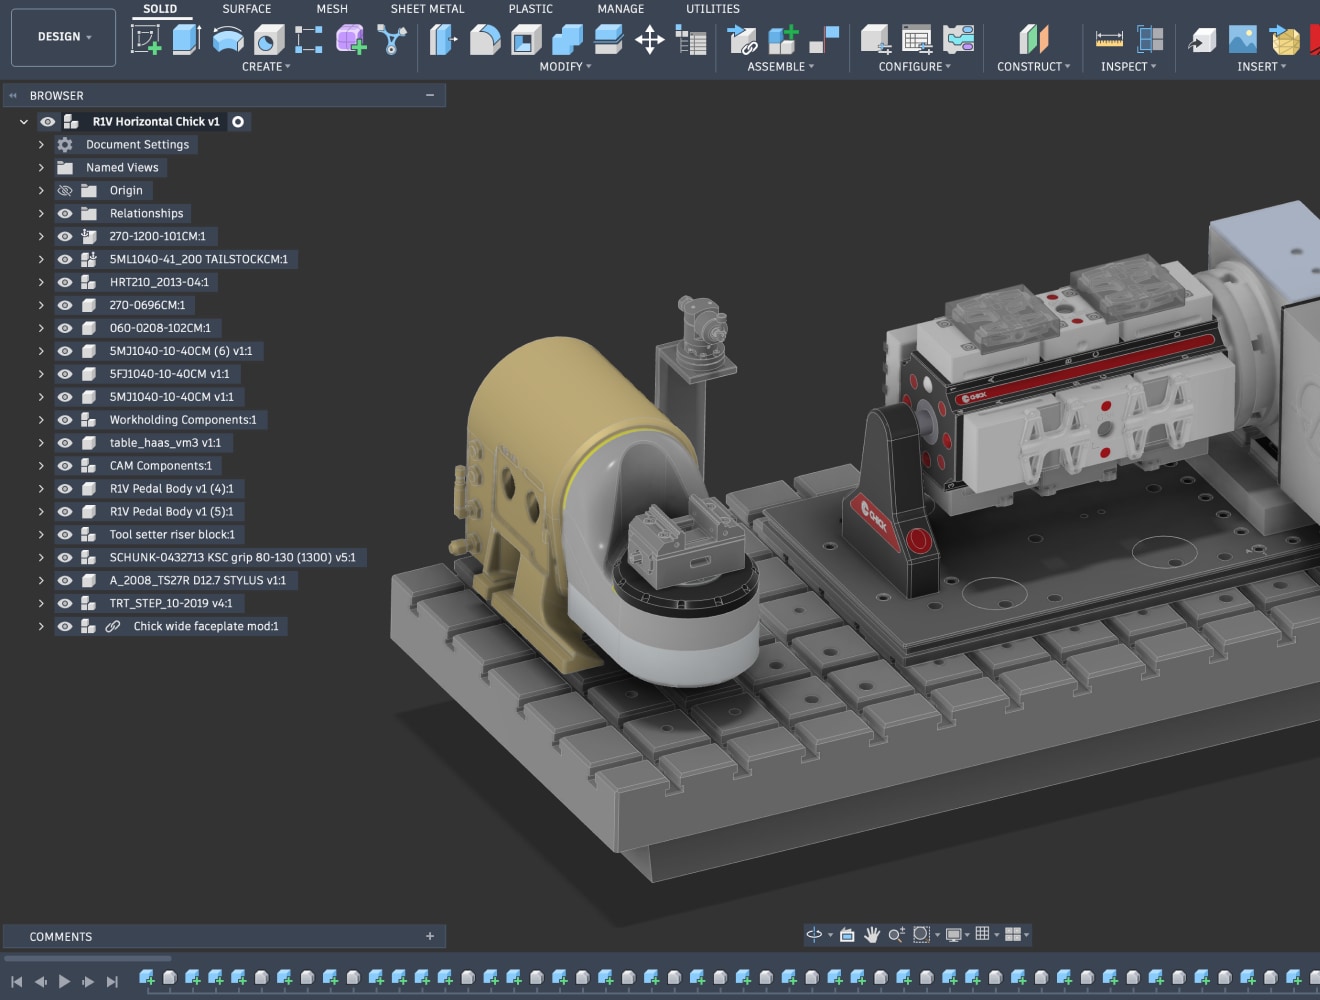Select the Rectangular Pattern tool
Screen dimensions: 1320x1000
coord(309,39)
